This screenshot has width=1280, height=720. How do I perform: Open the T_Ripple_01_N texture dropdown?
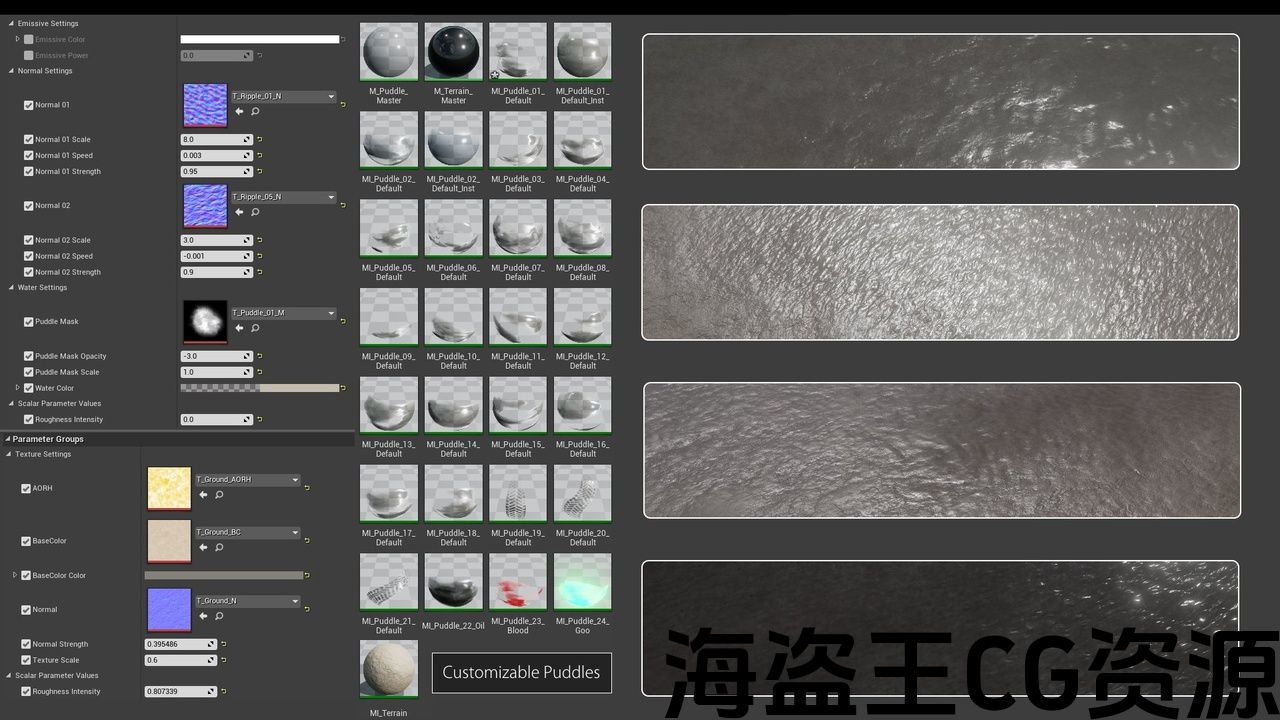point(331,97)
